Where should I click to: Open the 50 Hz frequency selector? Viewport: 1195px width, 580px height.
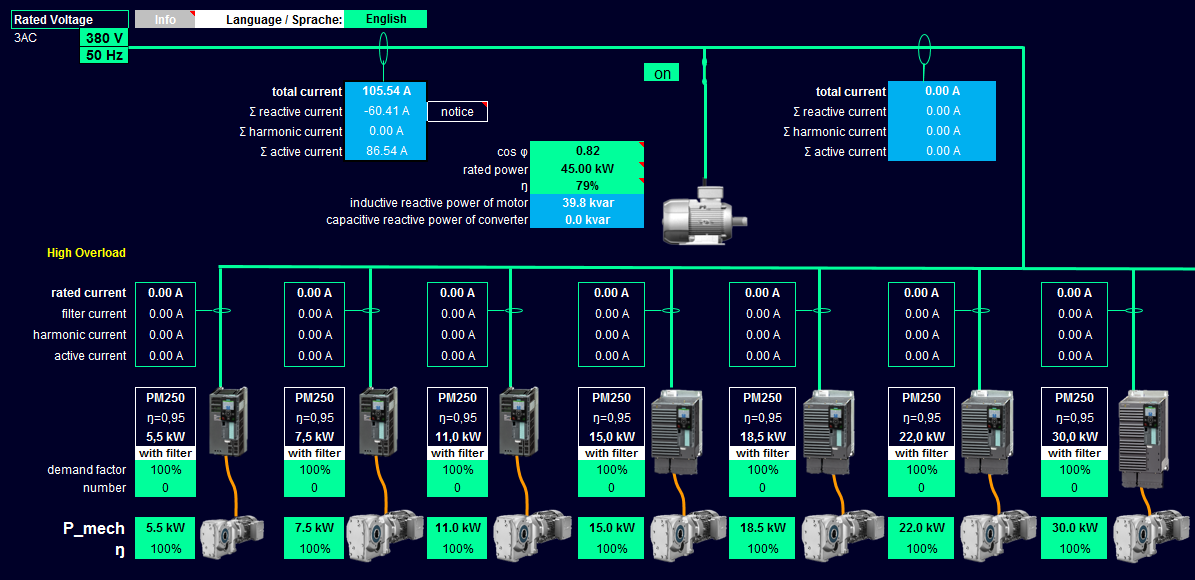104,55
